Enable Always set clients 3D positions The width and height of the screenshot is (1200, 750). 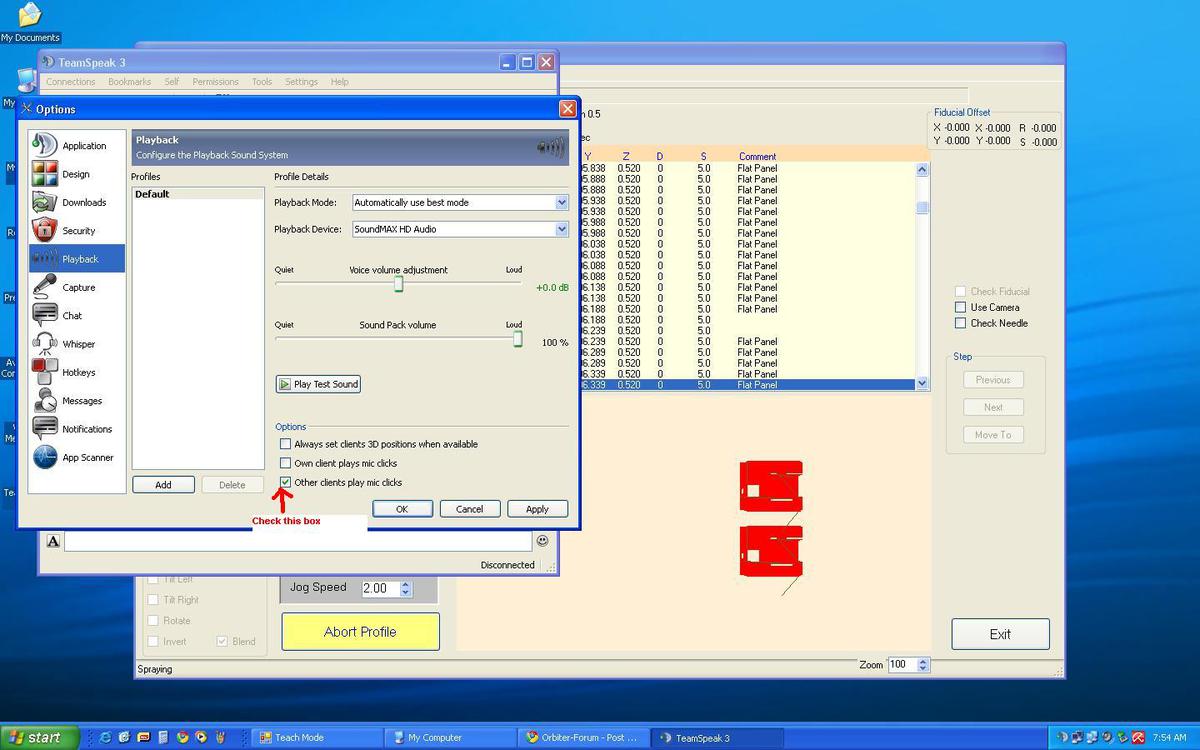pyautogui.click(x=285, y=444)
